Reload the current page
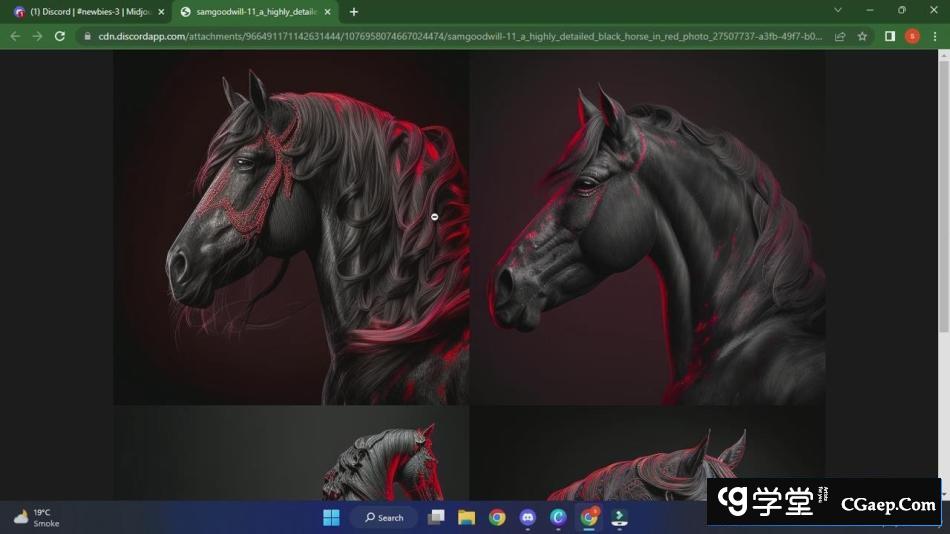Screen dimensions: 950x534 [60, 36]
